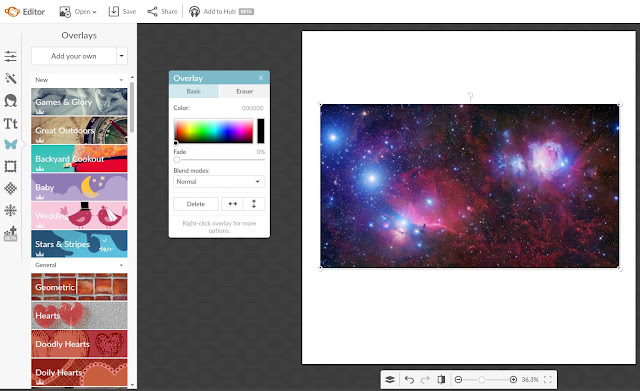Open the Basic Edits sliders tab
640x391 pixels.
click(11, 56)
